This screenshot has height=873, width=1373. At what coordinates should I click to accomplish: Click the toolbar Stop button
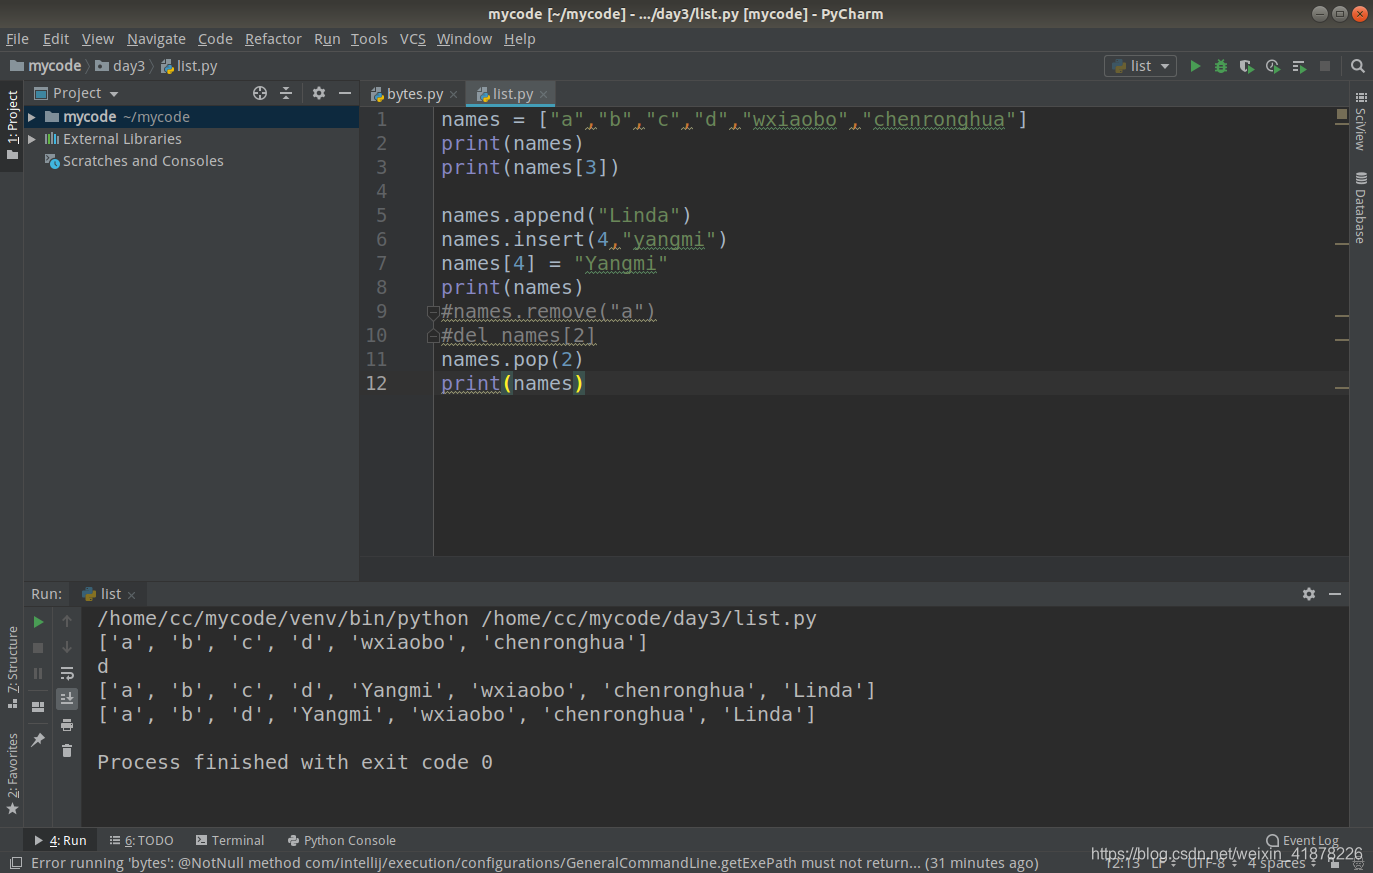coord(1325,66)
